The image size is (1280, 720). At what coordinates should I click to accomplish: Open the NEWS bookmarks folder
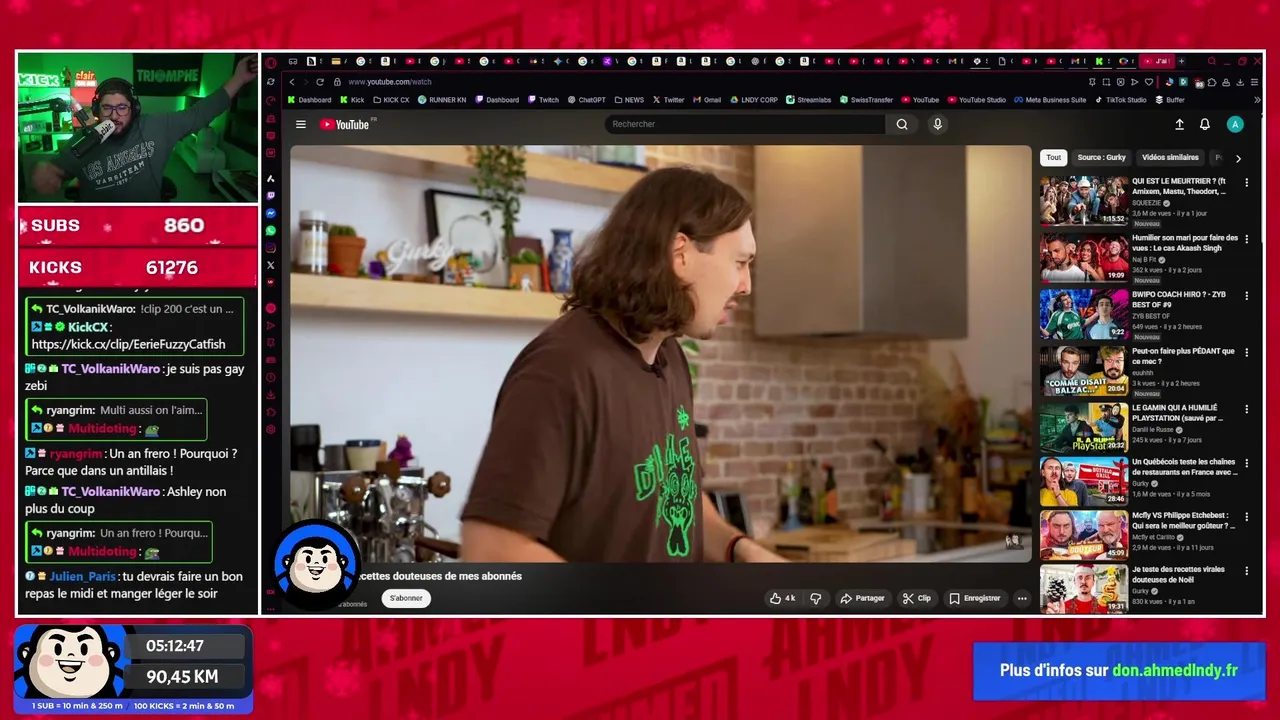(629, 100)
